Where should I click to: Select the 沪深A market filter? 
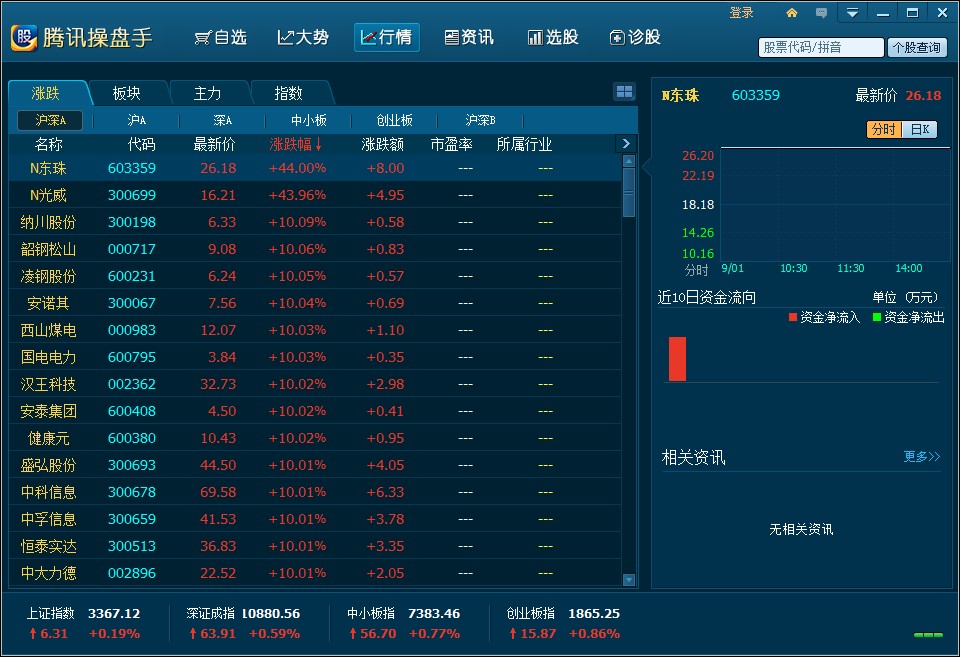[x=50, y=120]
